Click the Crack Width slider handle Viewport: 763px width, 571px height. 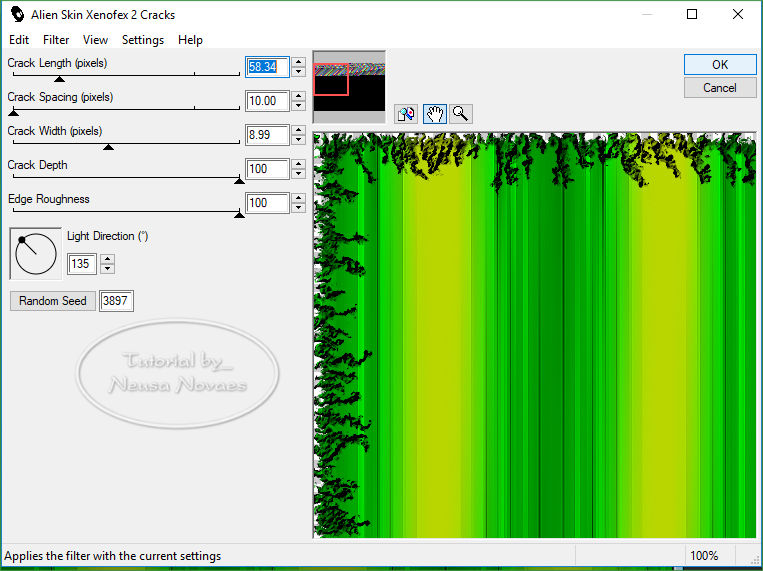109,147
